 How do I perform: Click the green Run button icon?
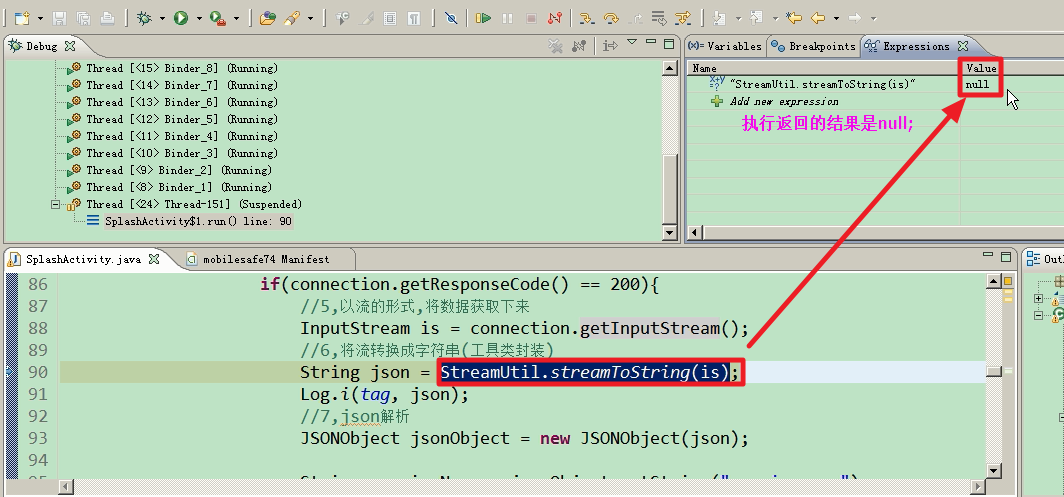(x=180, y=18)
